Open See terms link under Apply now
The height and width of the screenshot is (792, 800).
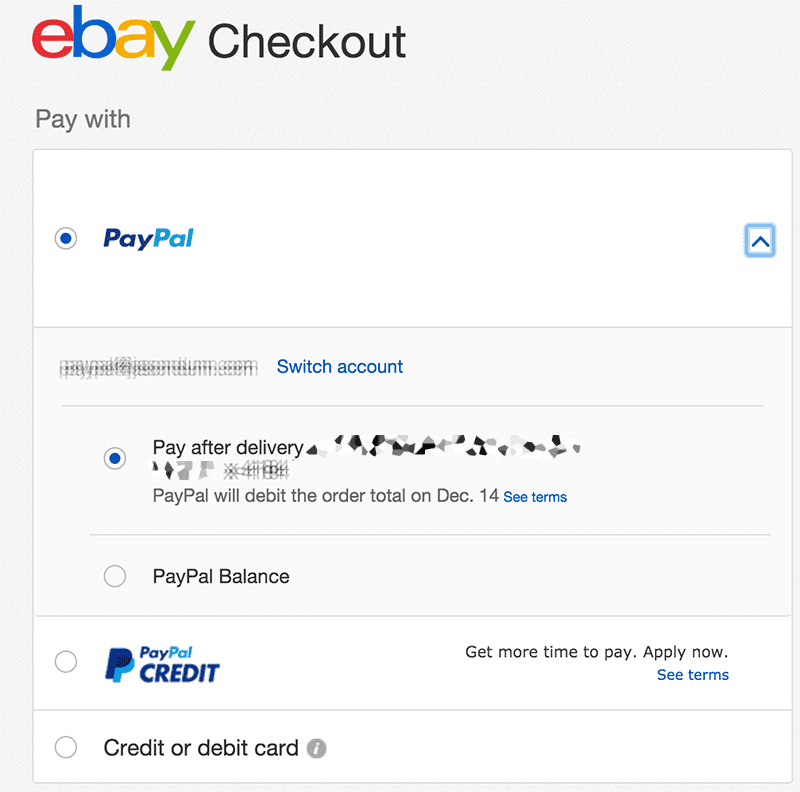coord(692,675)
